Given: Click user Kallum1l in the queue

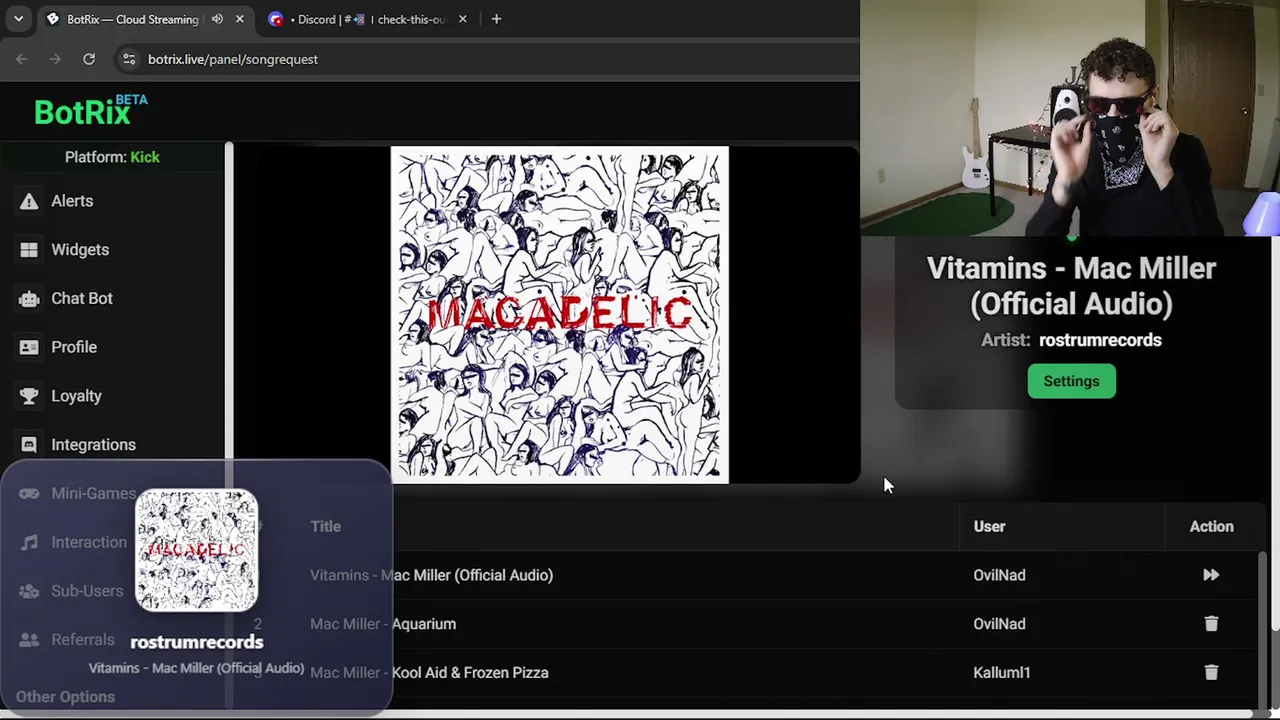Looking at the screenshot, I should point(1001,673).
